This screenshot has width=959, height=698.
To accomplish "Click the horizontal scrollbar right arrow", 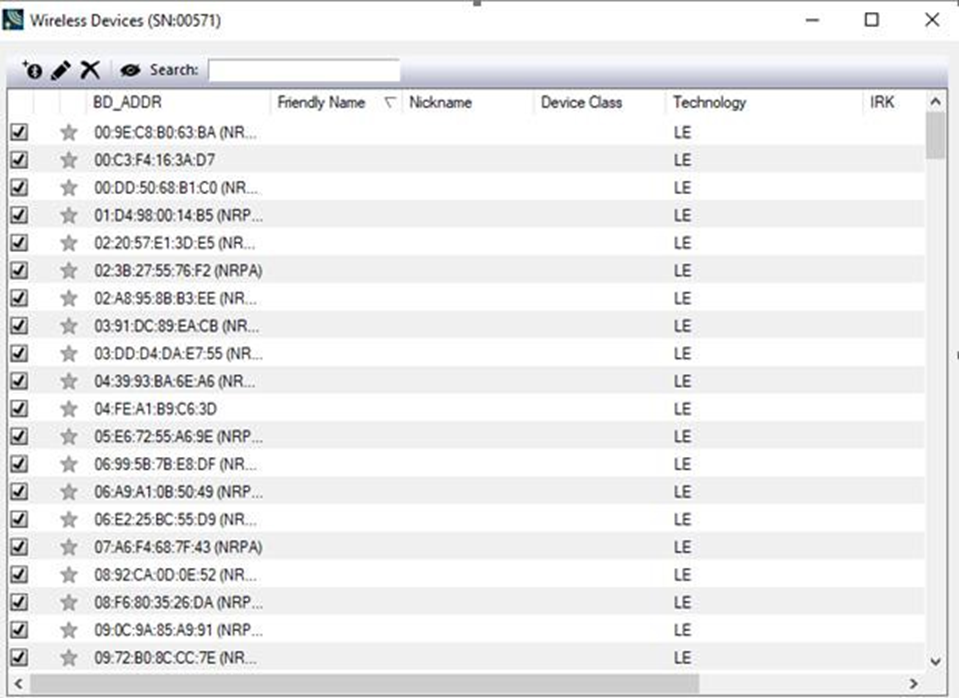I will click(x=914, y=683).
